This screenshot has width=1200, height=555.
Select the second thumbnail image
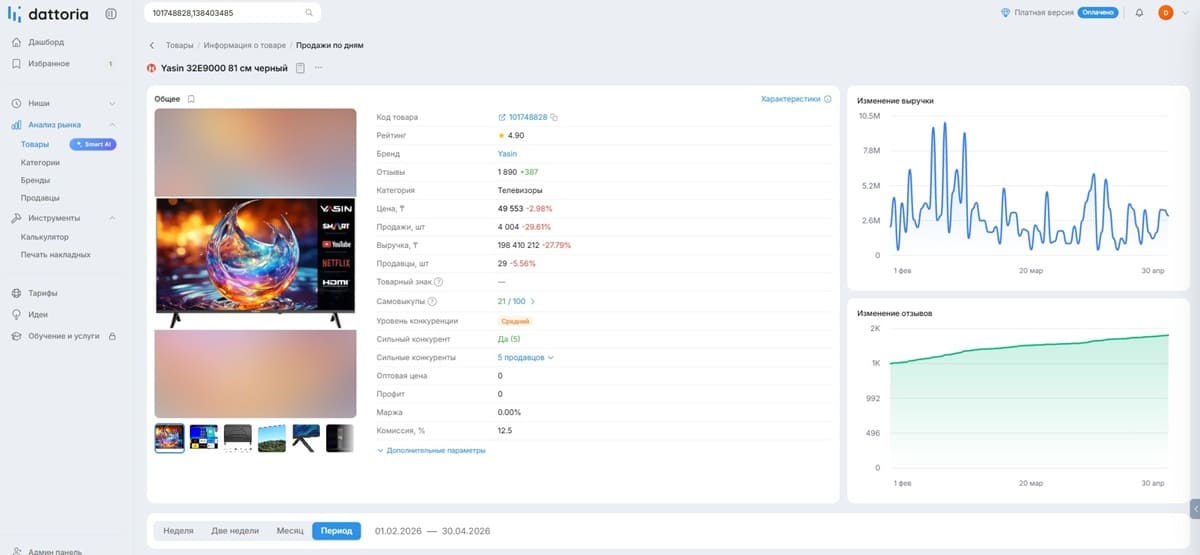point(204,438)
